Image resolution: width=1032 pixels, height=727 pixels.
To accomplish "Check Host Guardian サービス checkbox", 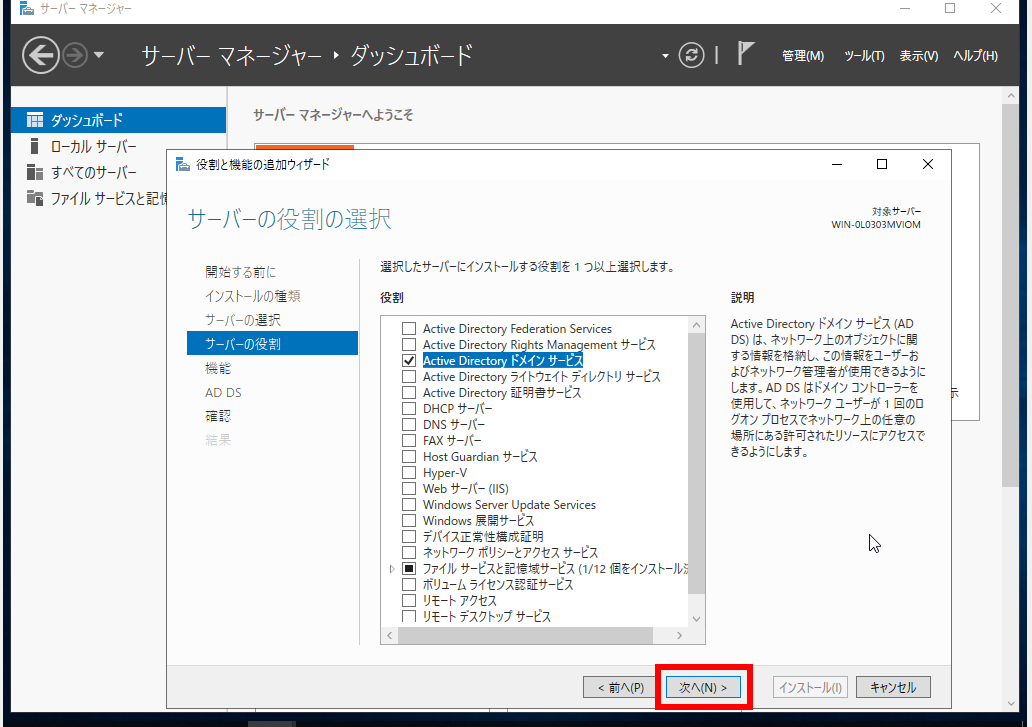I will [409, 457].
